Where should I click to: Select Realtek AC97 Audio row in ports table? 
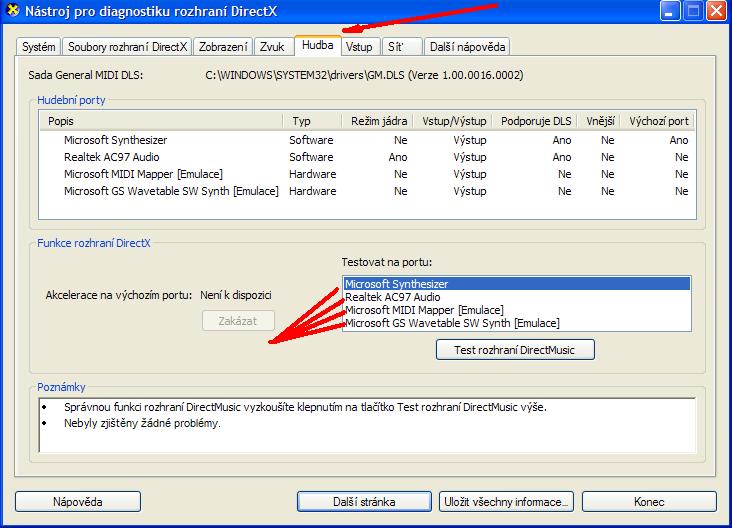(111, 157)
